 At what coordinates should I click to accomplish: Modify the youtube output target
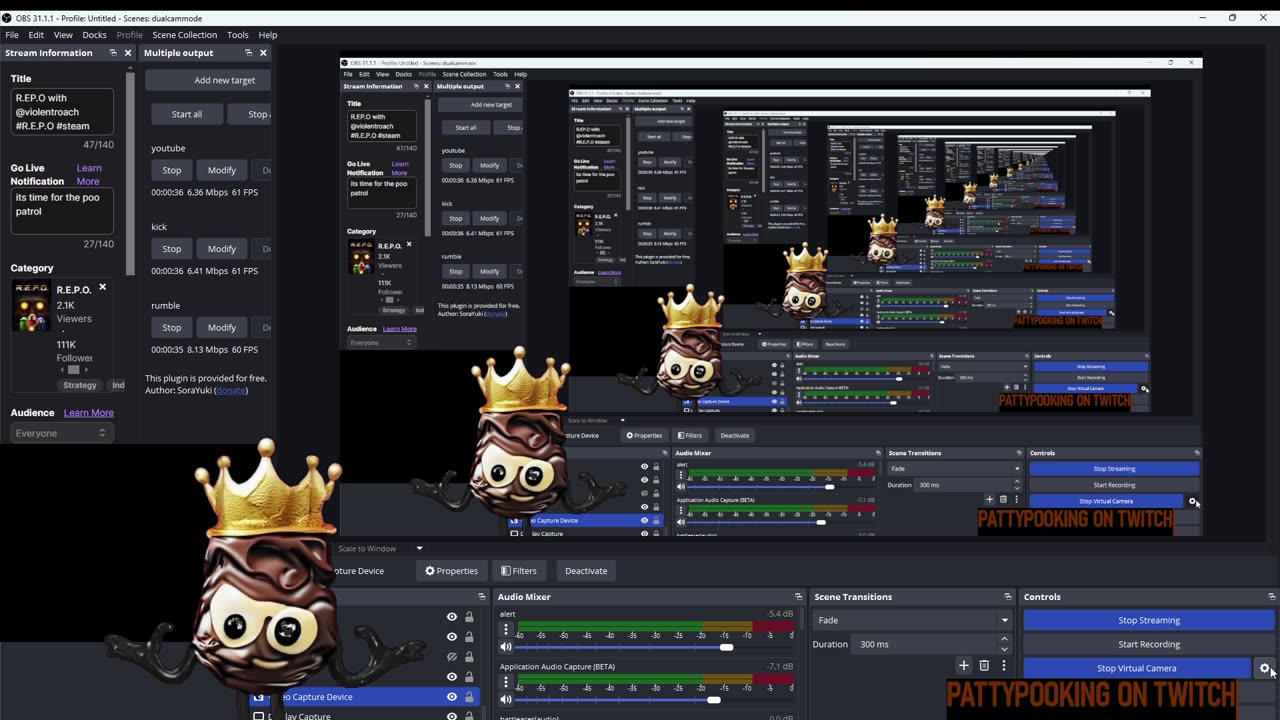pos(222,170)
